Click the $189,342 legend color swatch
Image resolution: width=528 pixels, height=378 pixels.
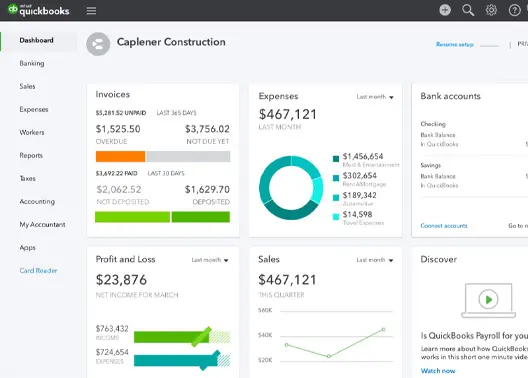tap(336, 198)
